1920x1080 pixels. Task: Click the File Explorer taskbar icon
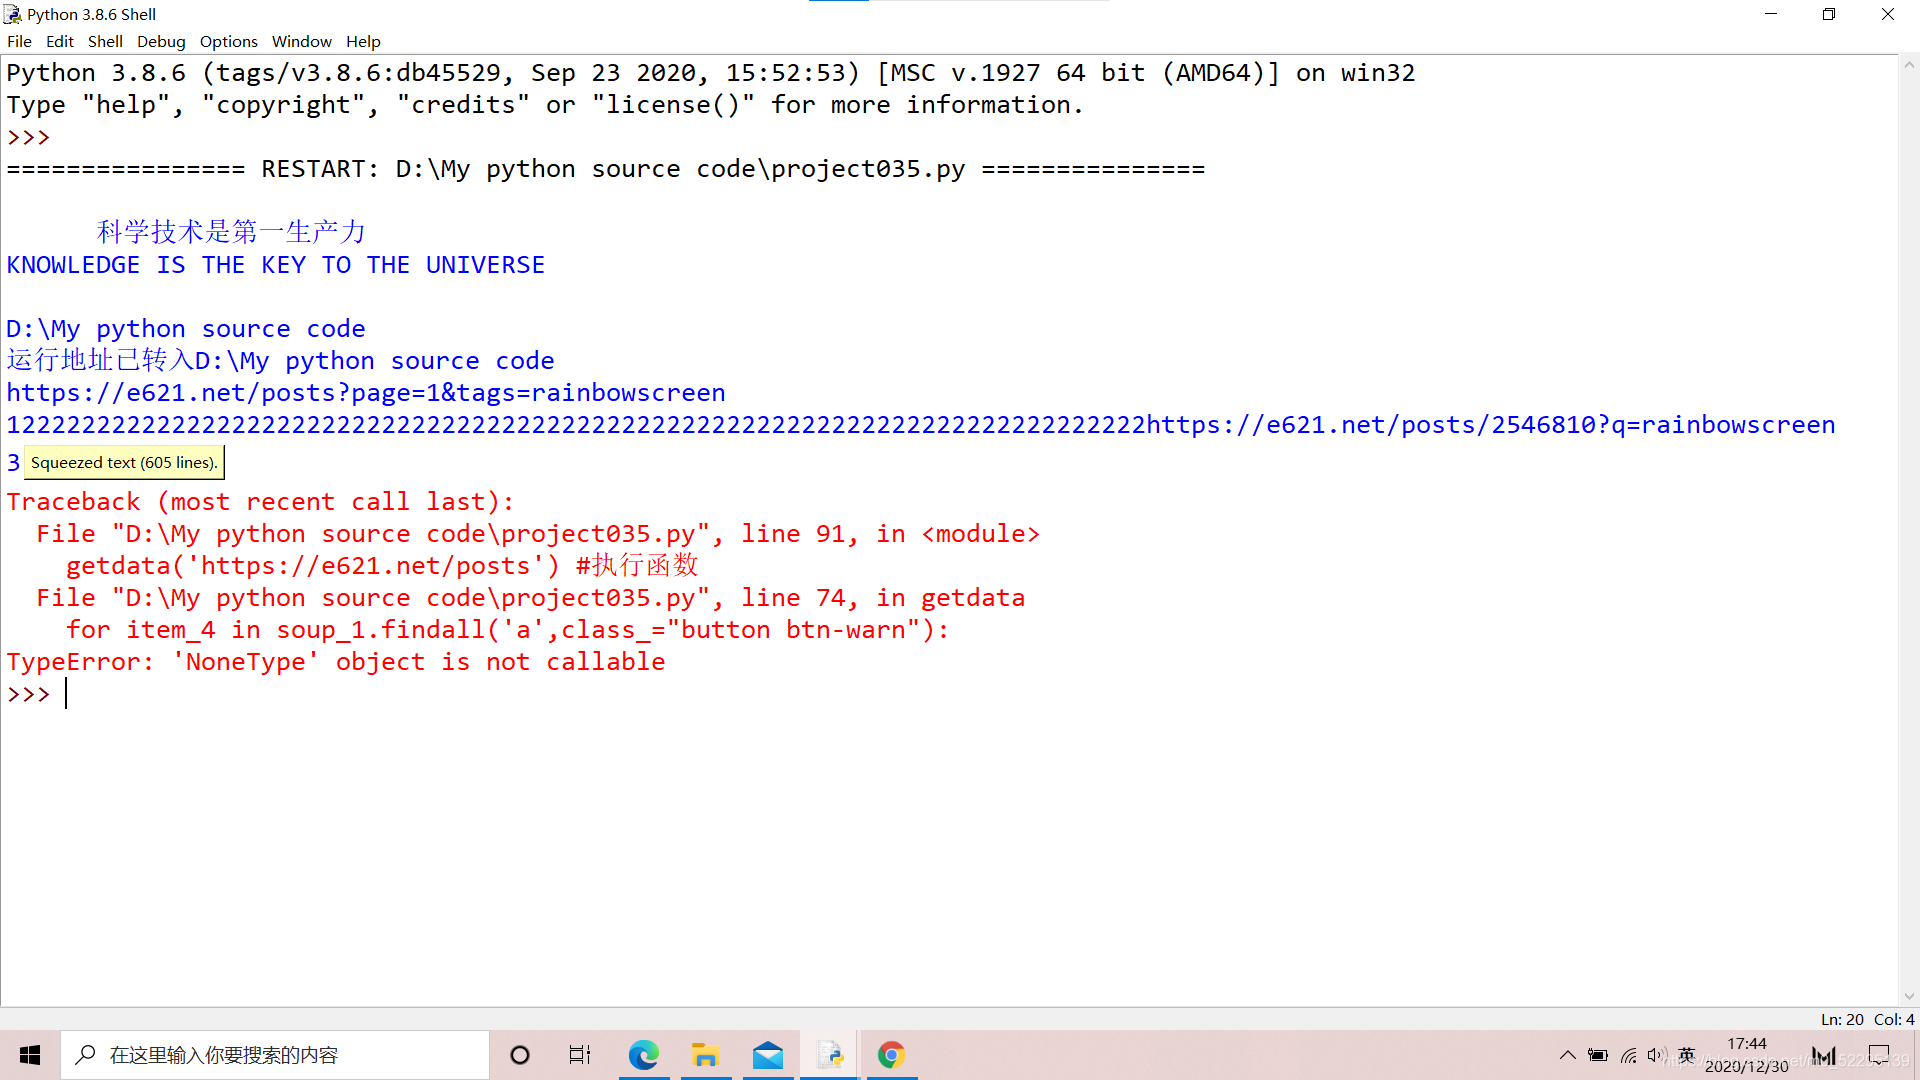point(707,1055)
